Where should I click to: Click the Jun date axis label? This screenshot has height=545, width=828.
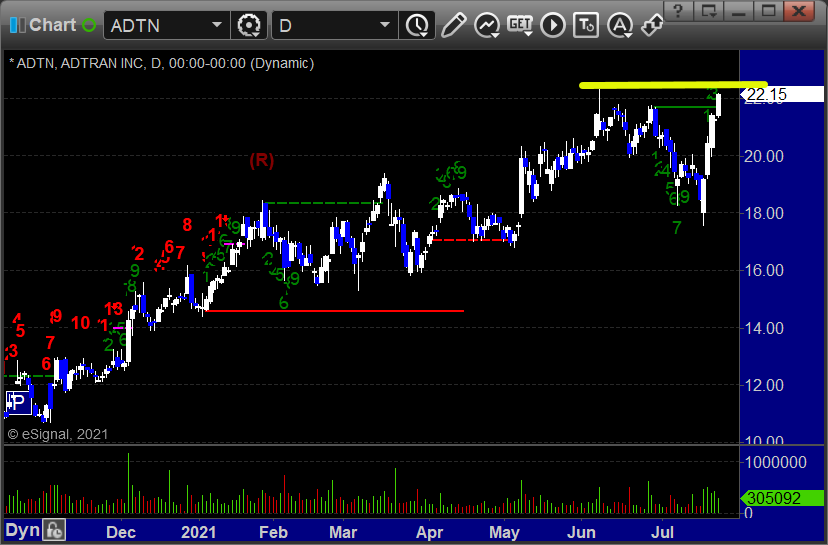pos(581,532)
